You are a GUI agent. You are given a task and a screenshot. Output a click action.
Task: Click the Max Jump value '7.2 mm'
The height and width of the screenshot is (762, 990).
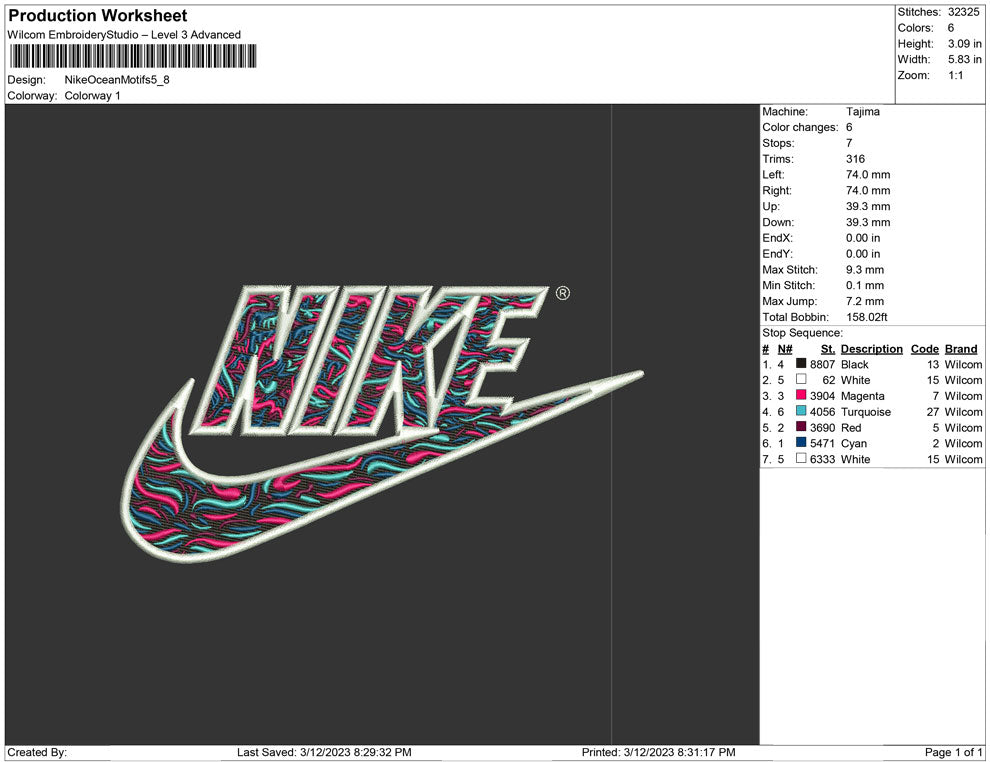pyautogui.click(x=865, y=301)
